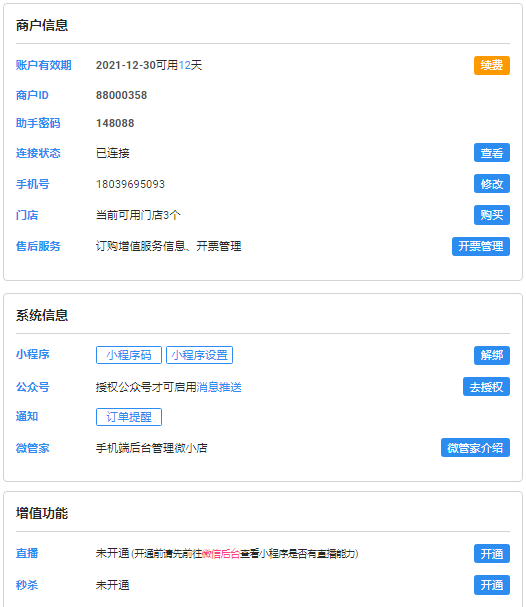Click 开通 button for 直播
The image size is (526, 607).
pos(492,554)
